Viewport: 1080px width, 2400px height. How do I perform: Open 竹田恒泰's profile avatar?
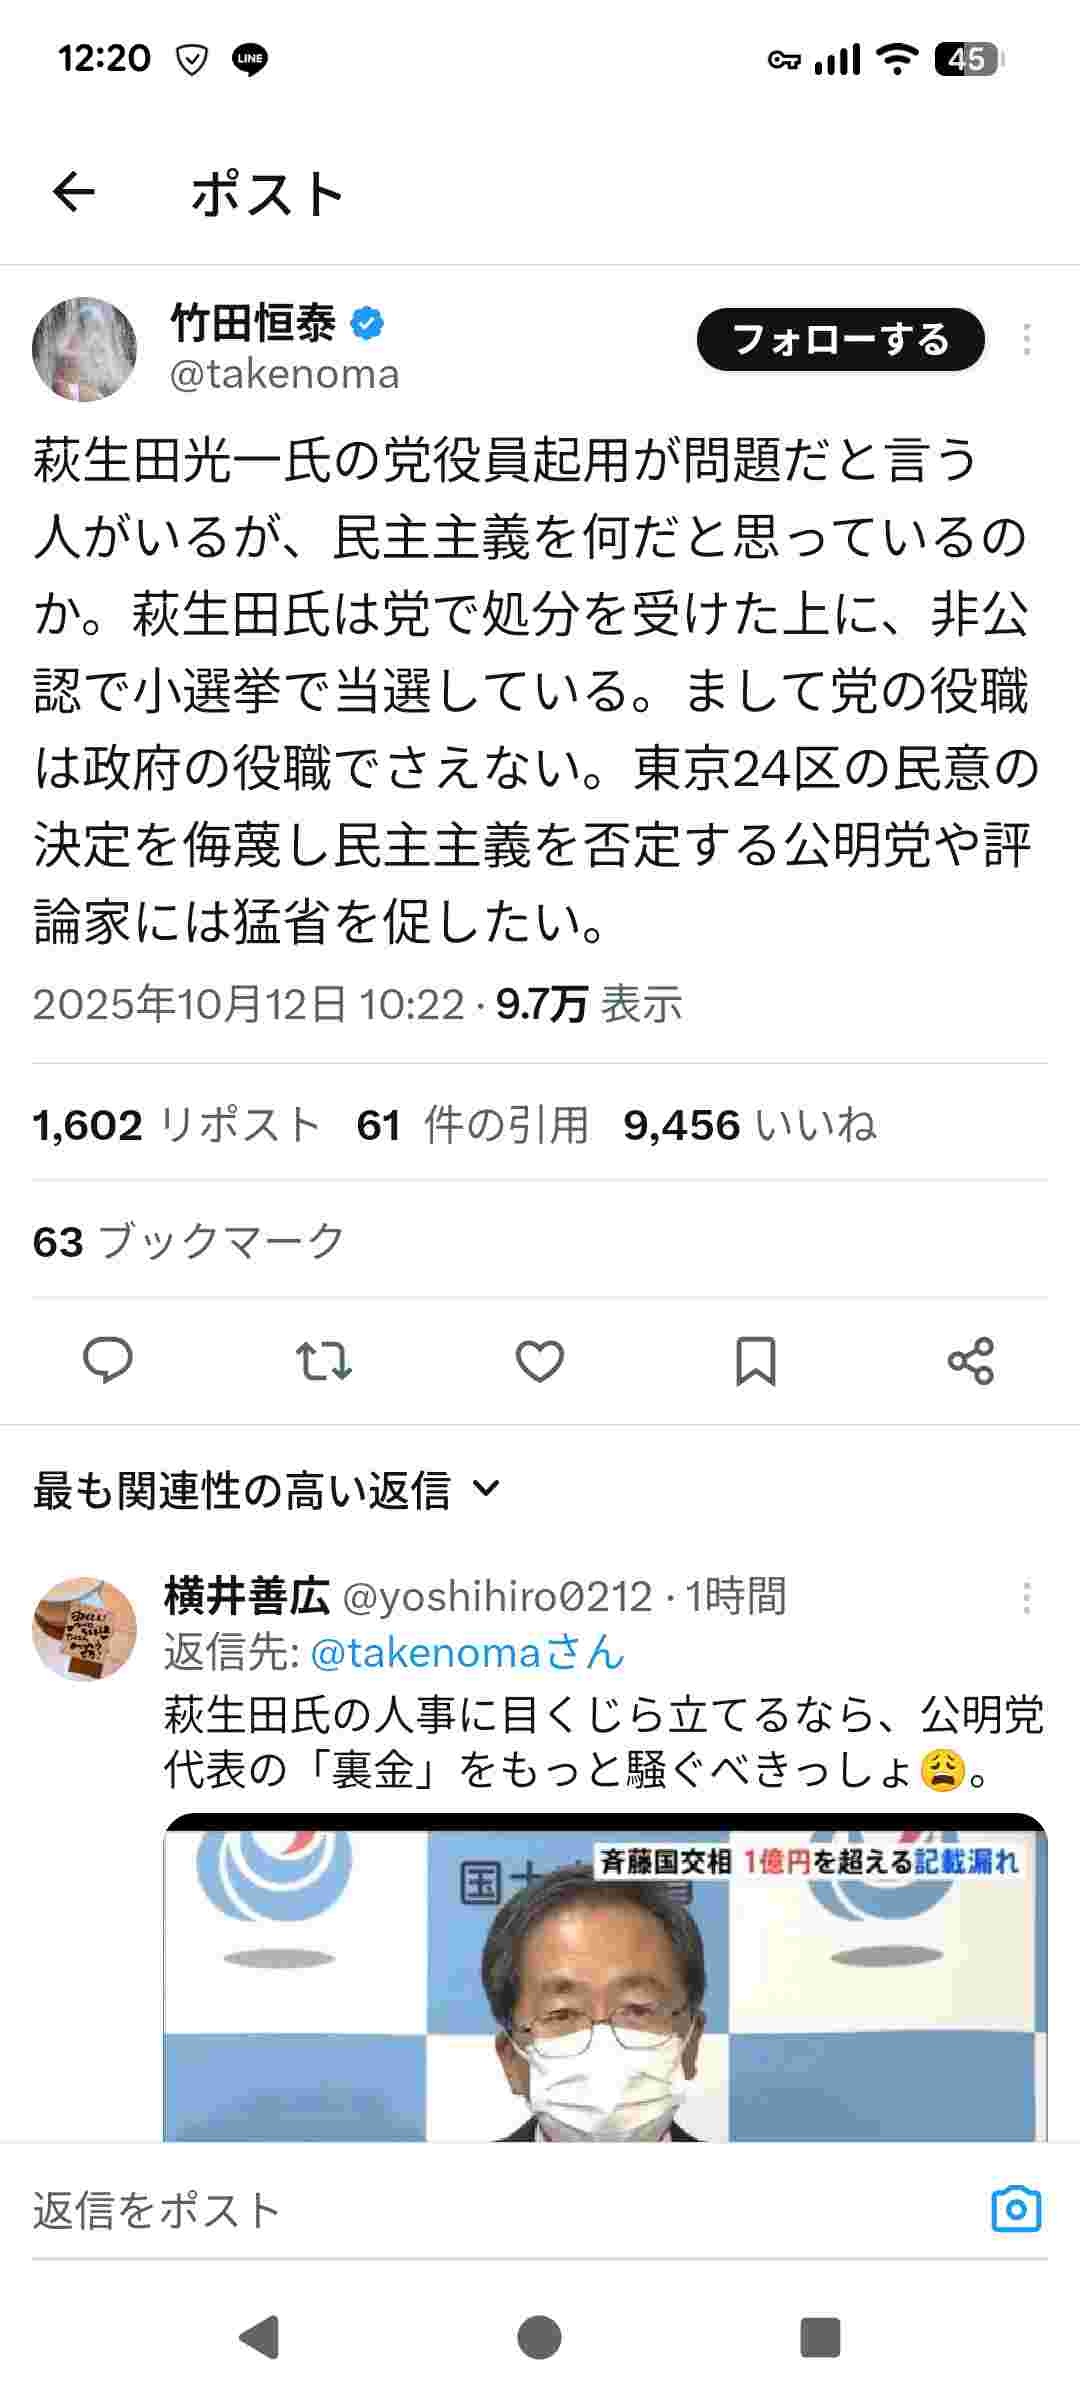coord(84,349)
